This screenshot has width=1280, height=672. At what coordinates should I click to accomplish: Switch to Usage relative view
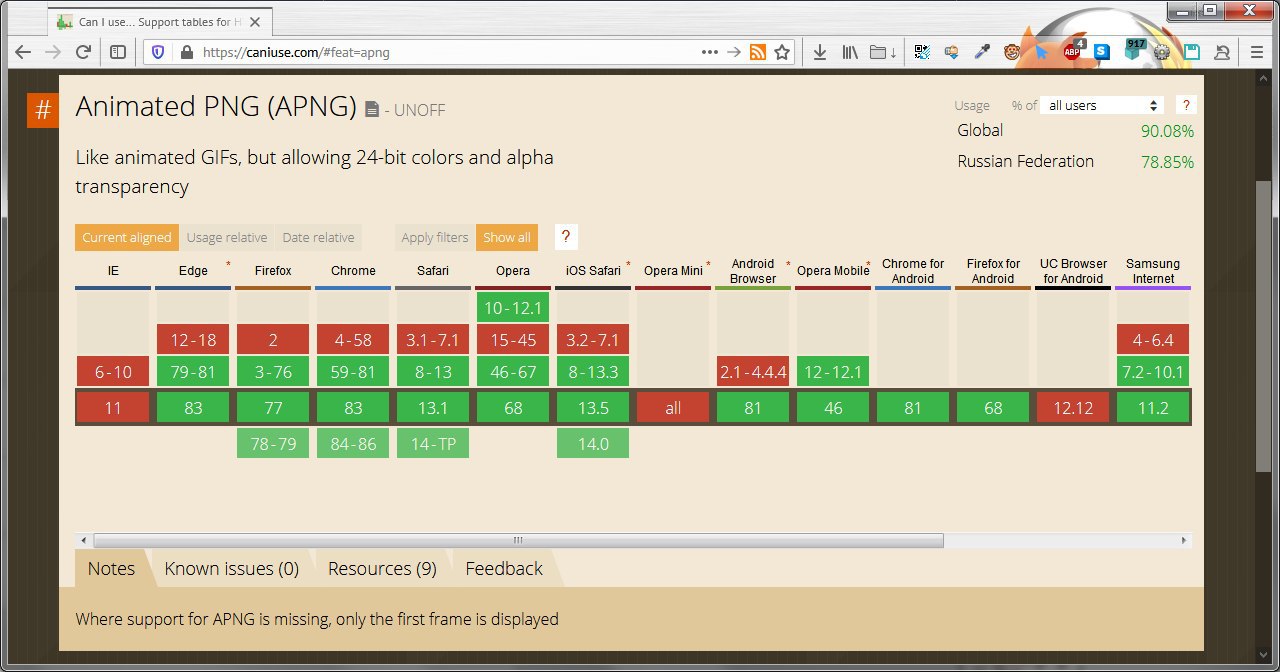tap(227, 237)
